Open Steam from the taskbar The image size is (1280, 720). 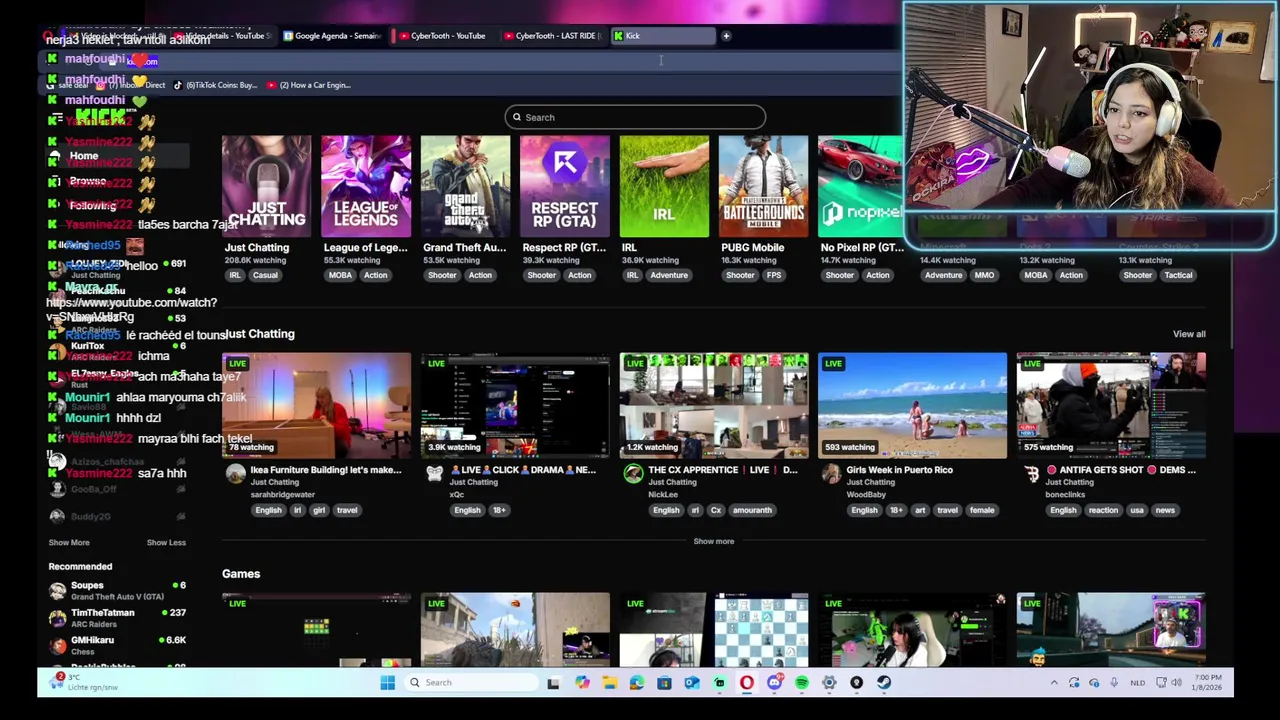(x=884, y=683)
